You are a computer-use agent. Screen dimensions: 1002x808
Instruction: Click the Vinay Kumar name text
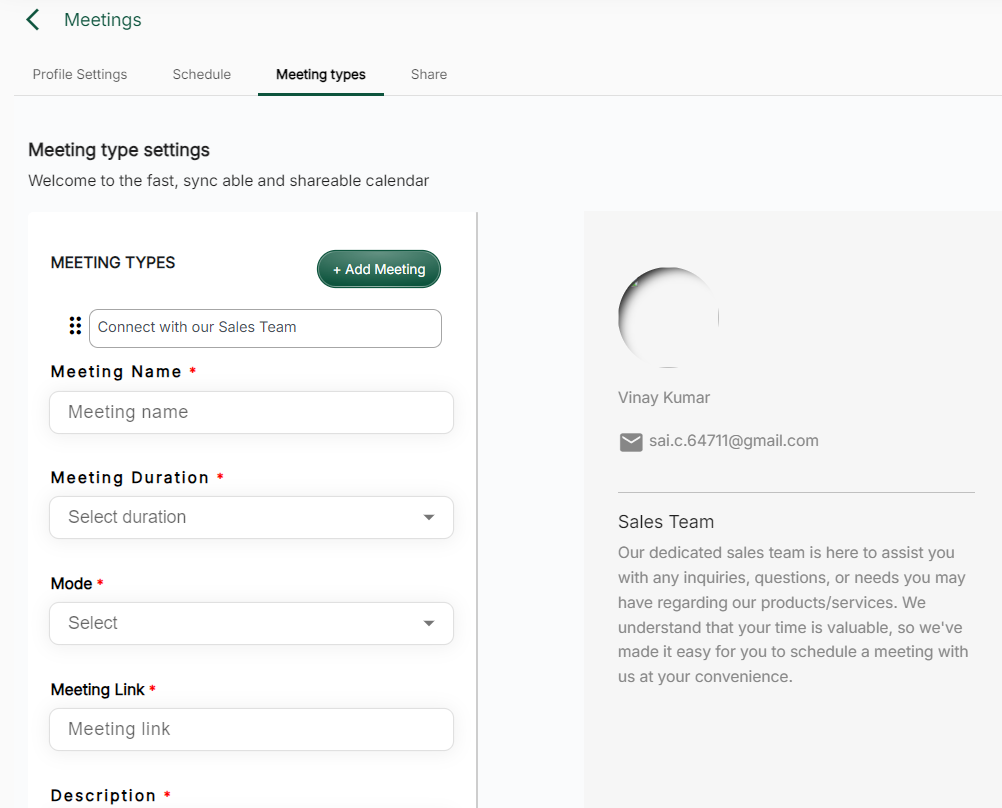[664, 398]
